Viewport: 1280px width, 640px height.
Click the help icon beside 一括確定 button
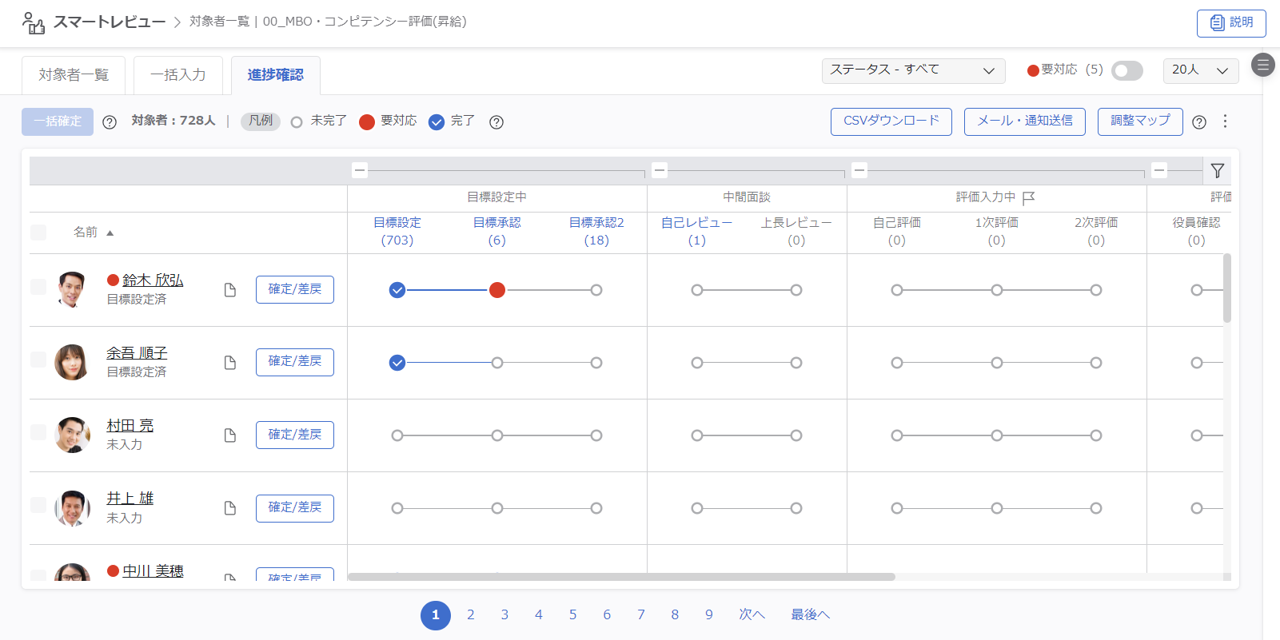click(x=110, y=122)
